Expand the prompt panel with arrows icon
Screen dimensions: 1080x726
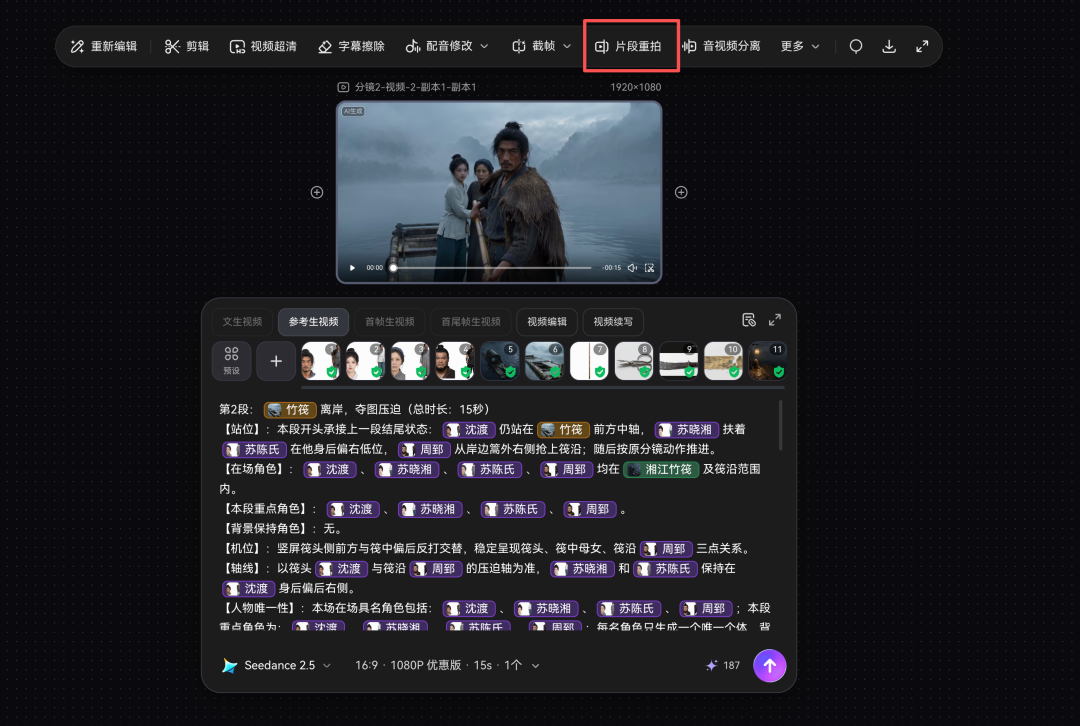tap(775, 320)
